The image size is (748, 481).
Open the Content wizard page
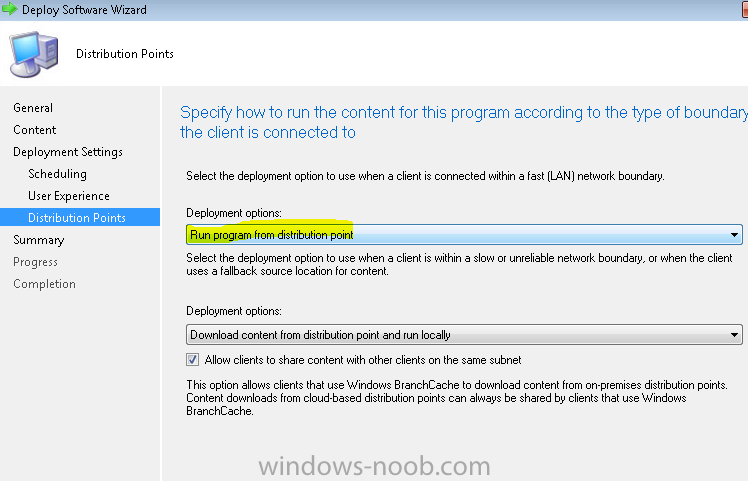[x=35, y=130]
